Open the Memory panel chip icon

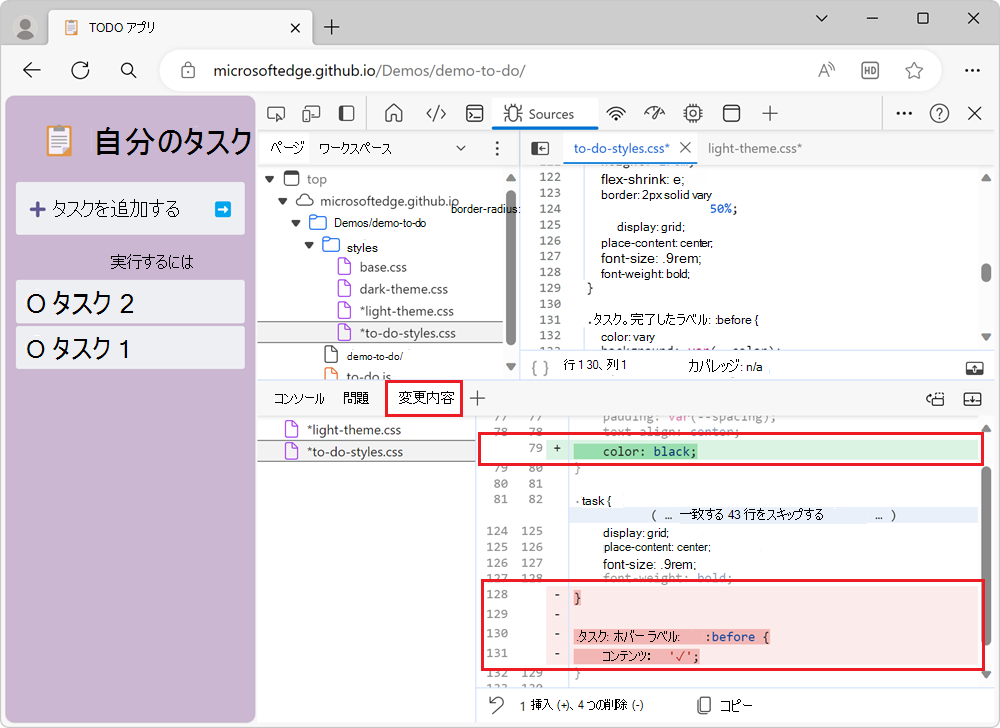tap(692, 114)
